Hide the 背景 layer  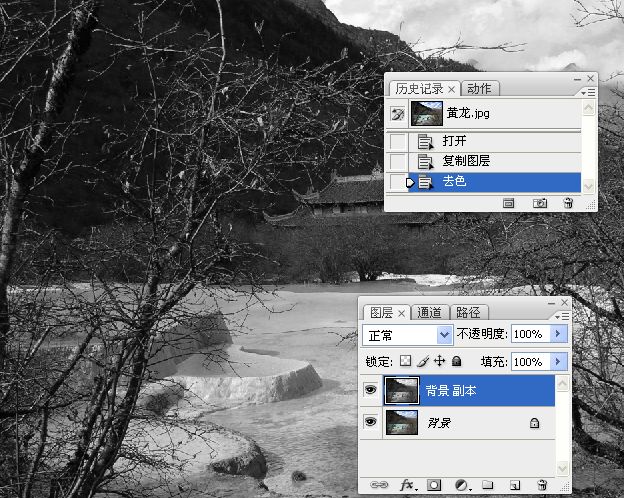[x=370, y=421]
